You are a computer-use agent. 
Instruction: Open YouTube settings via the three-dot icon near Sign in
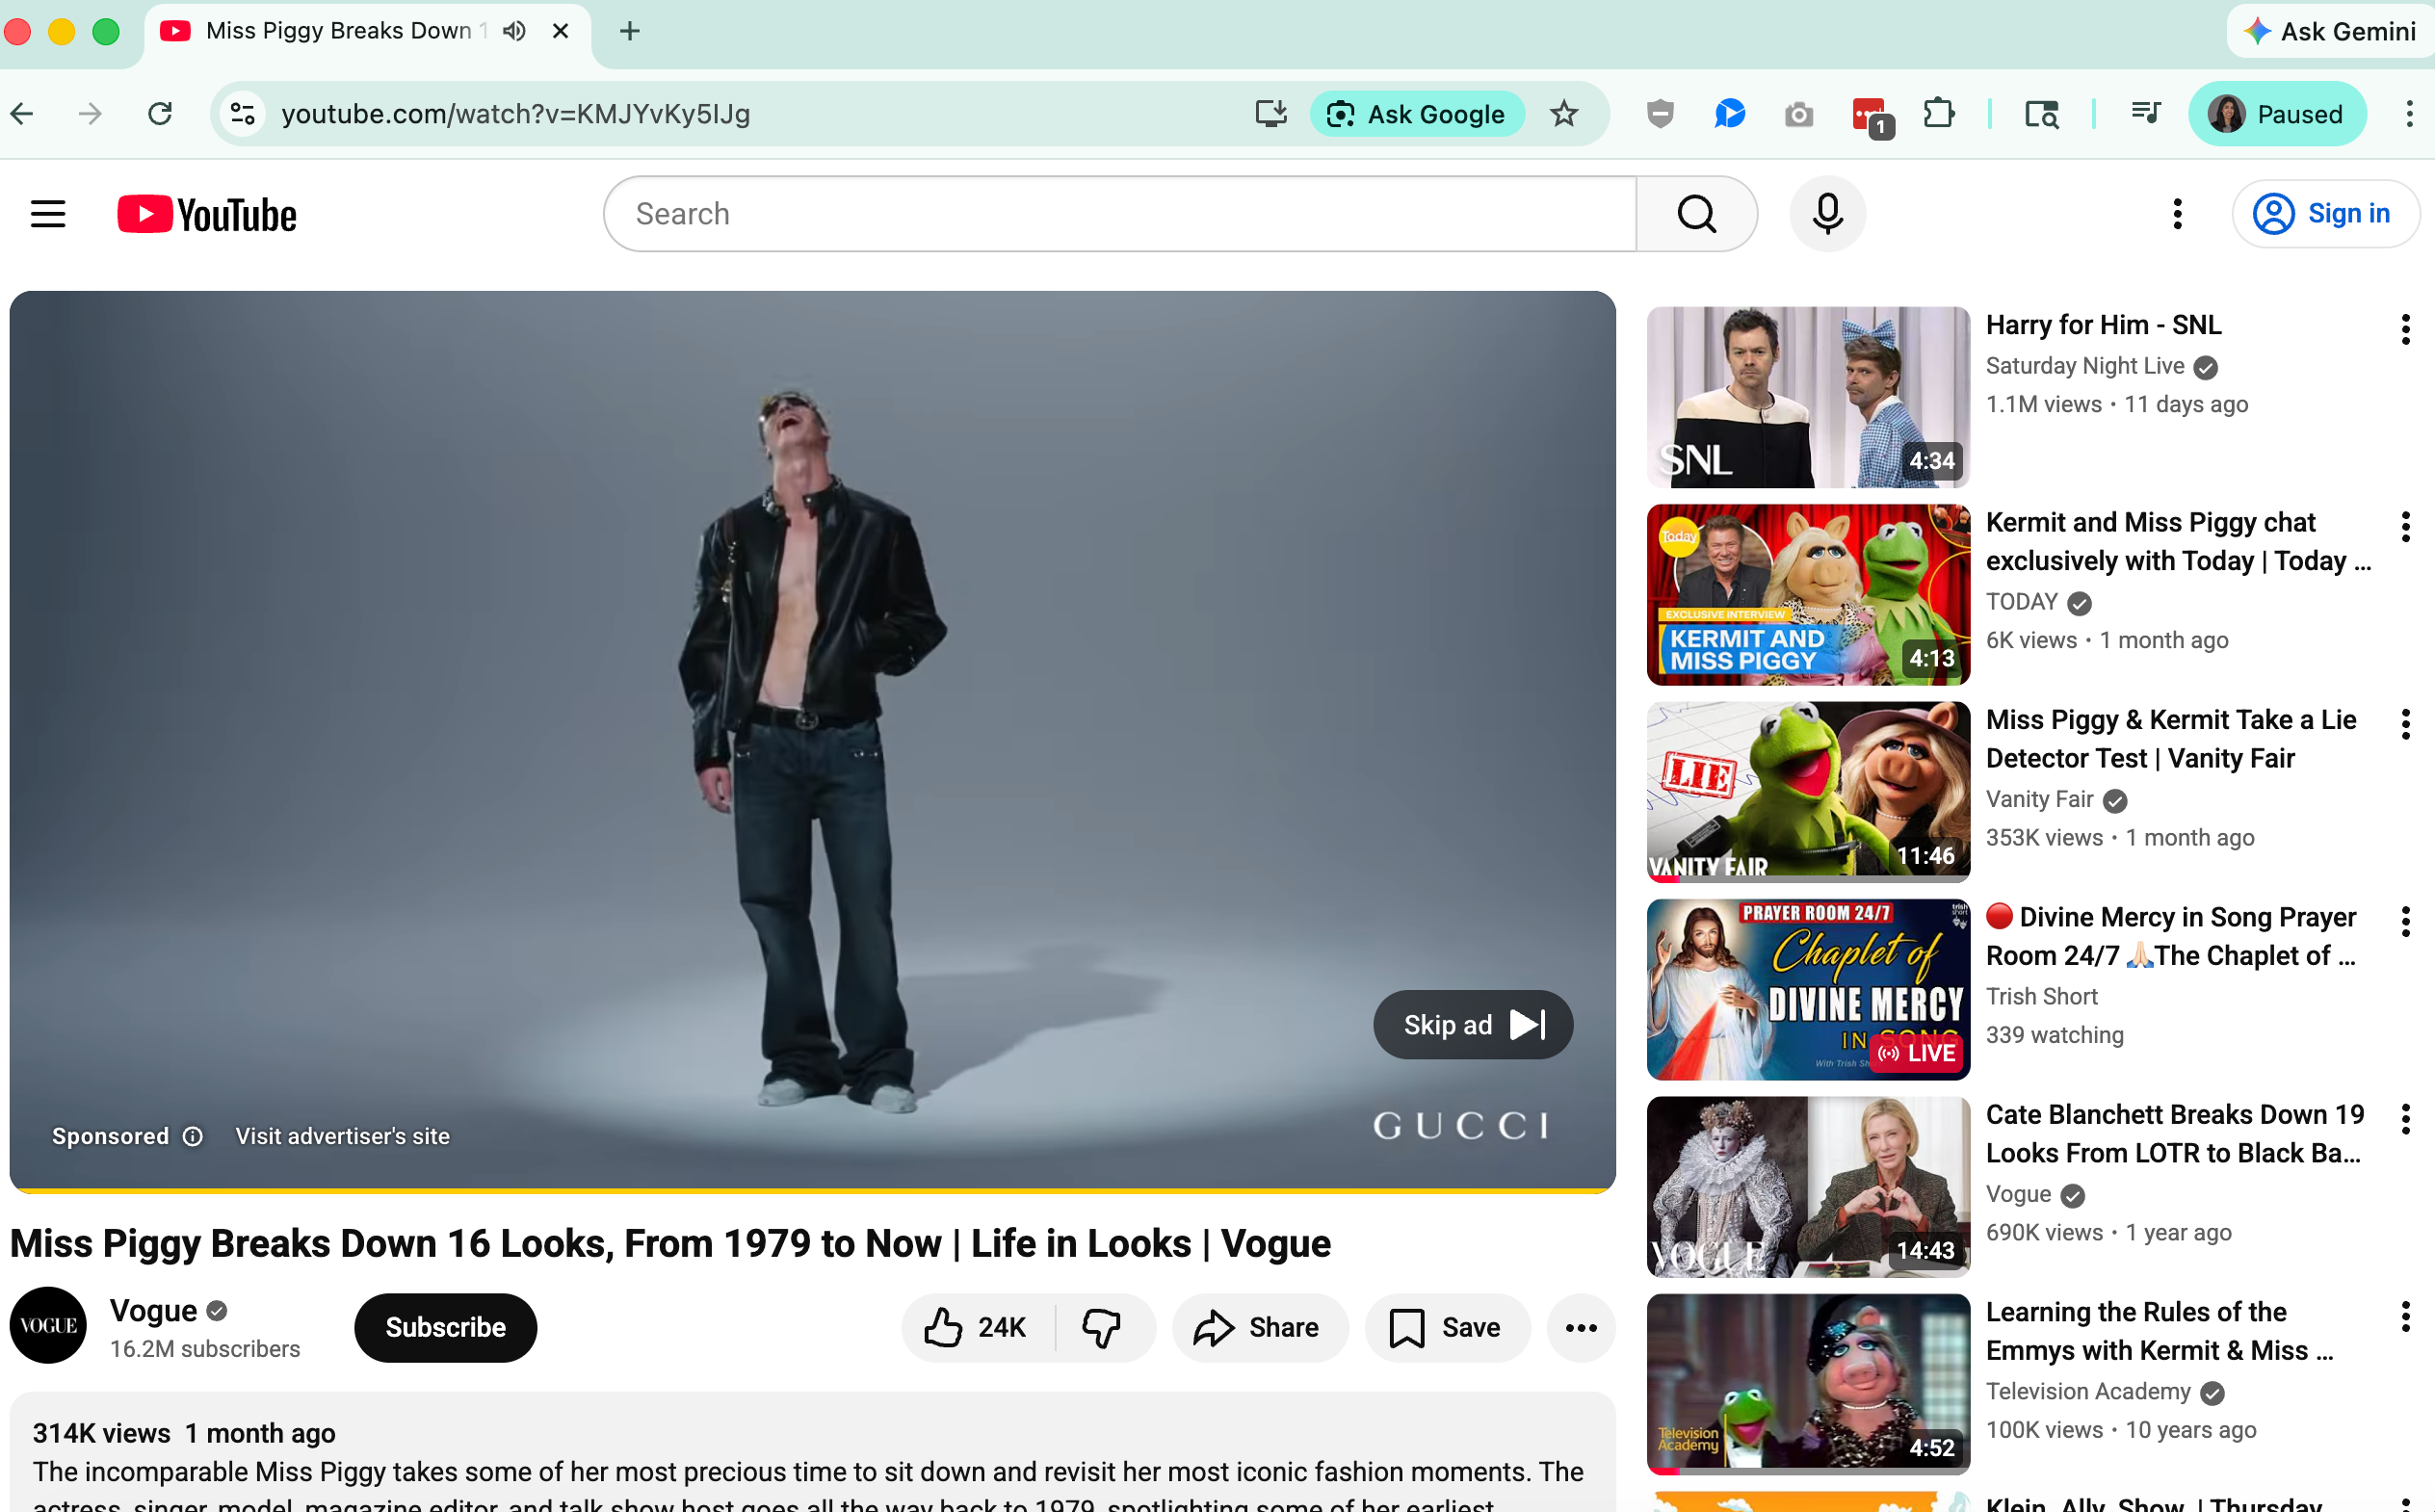[x=2177, y=213]
